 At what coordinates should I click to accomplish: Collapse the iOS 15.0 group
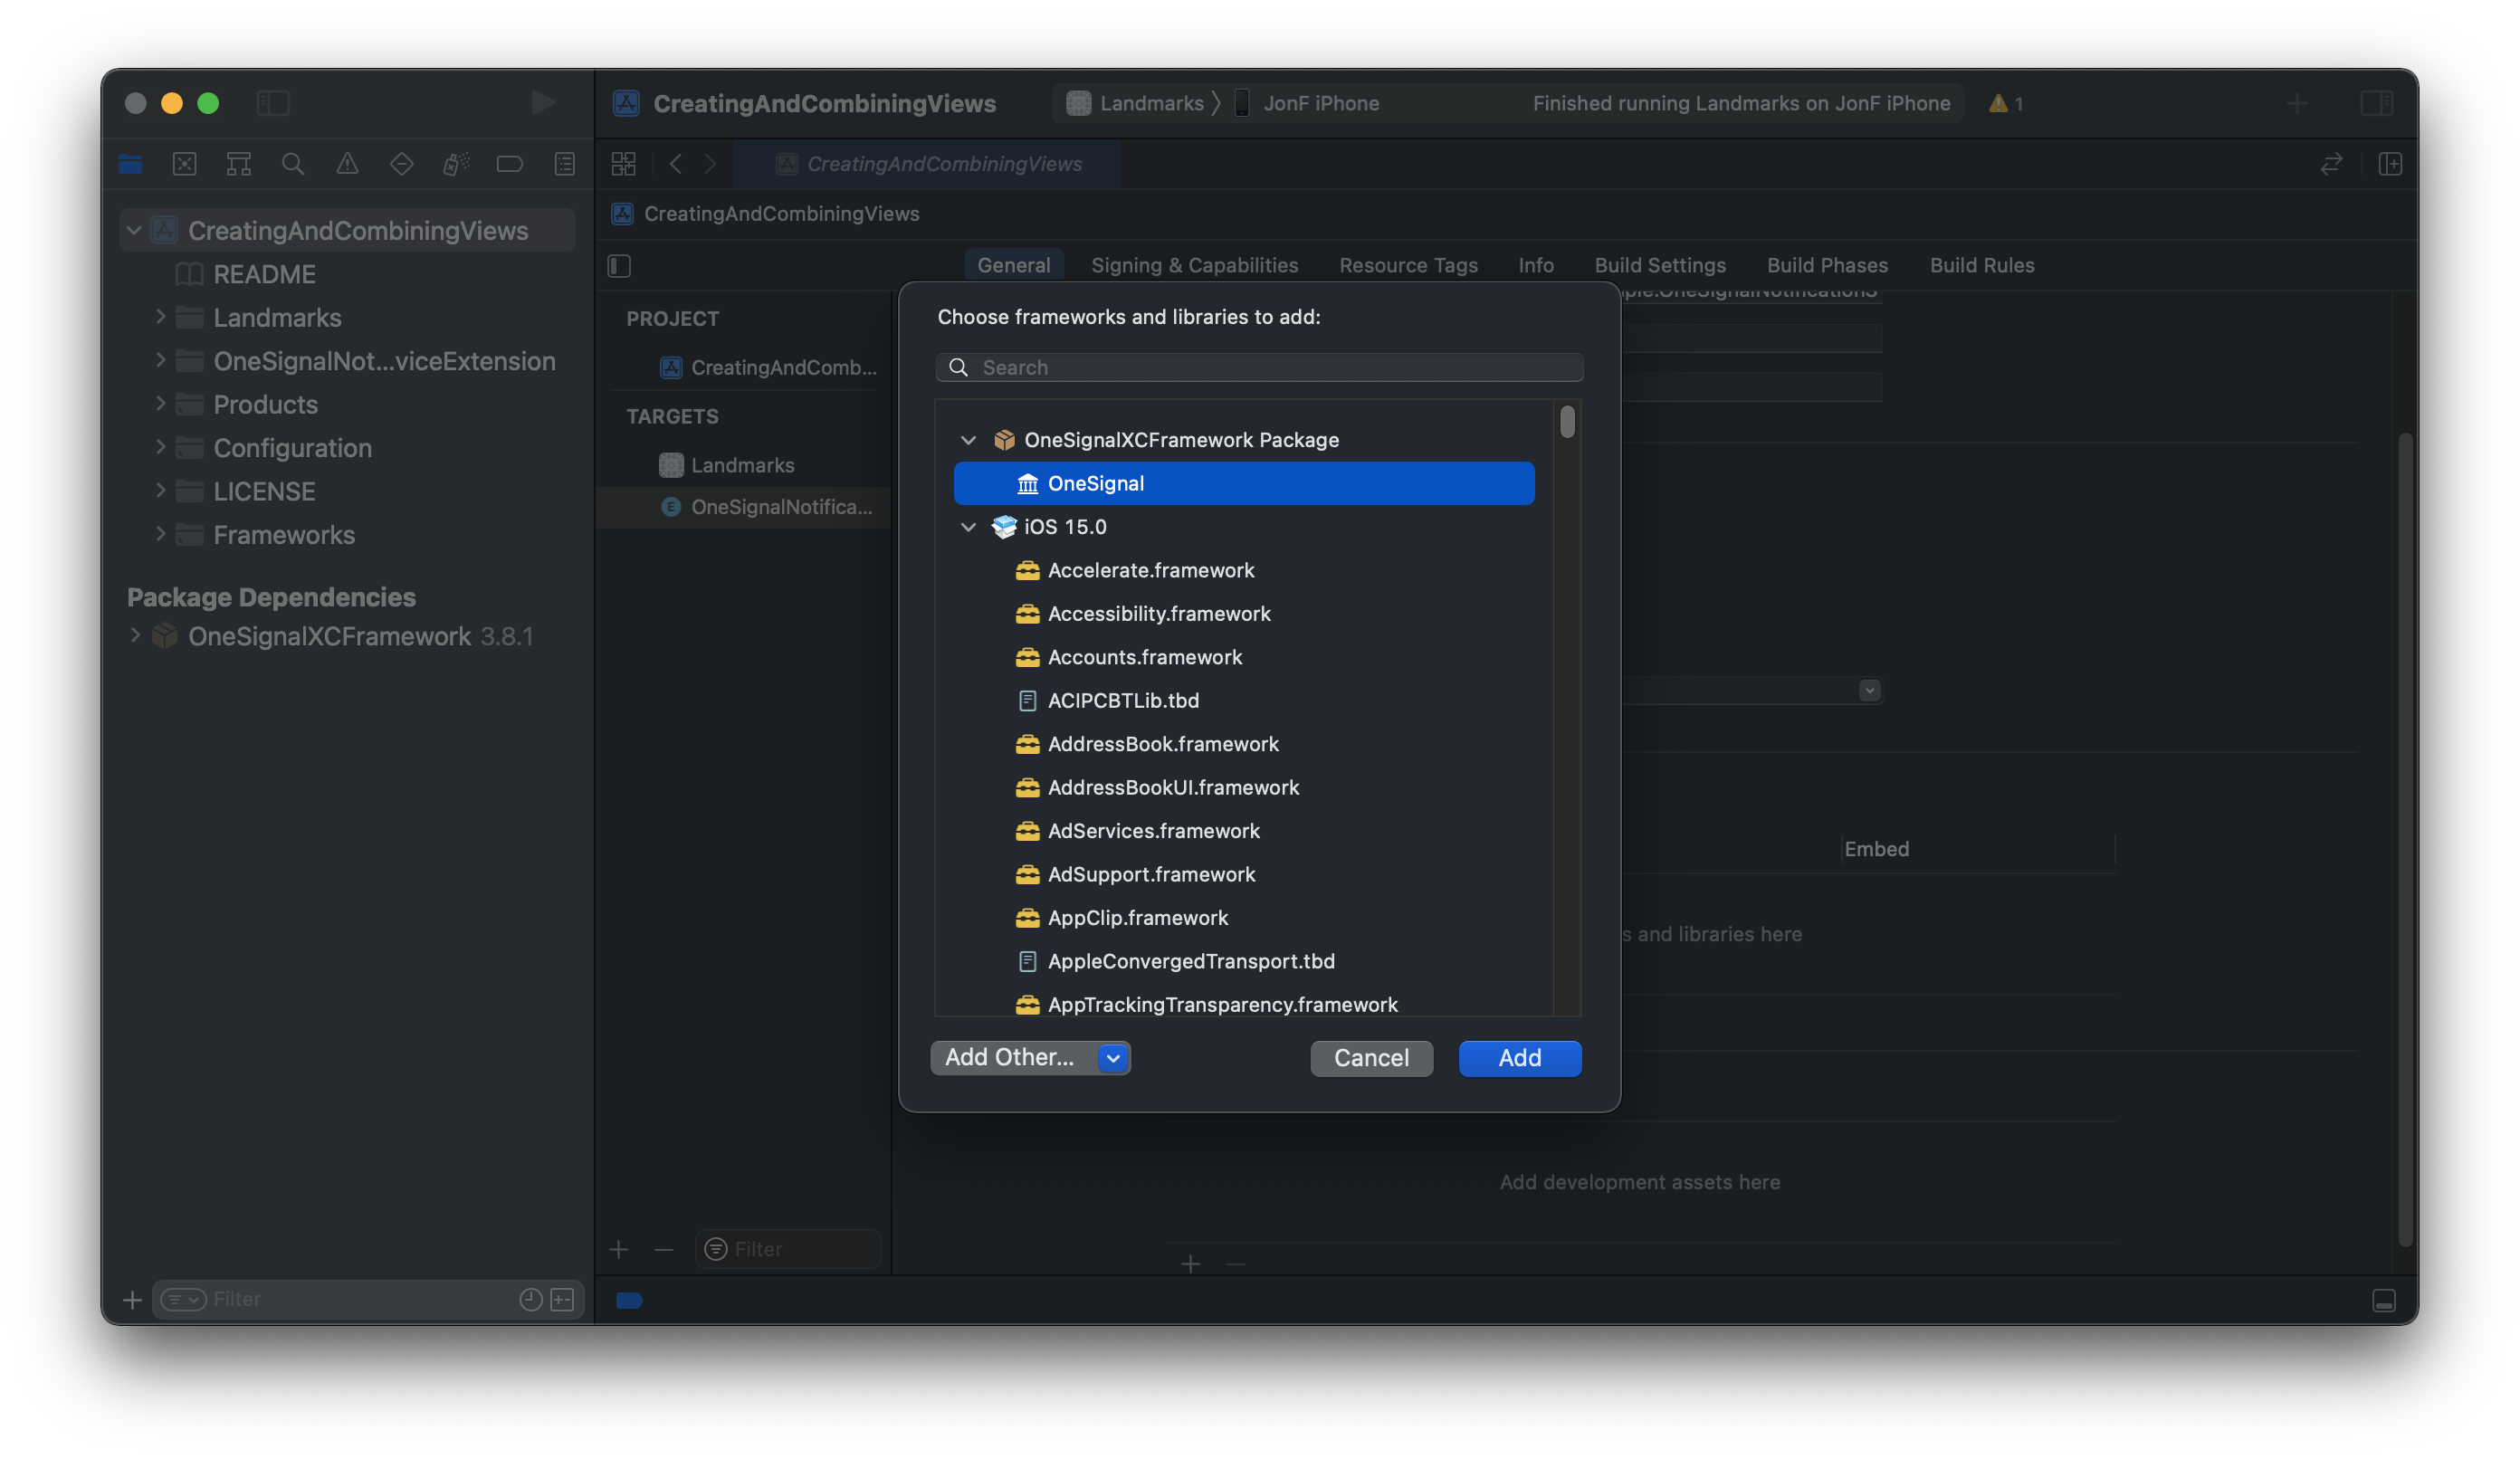click(x=968, y=527)
